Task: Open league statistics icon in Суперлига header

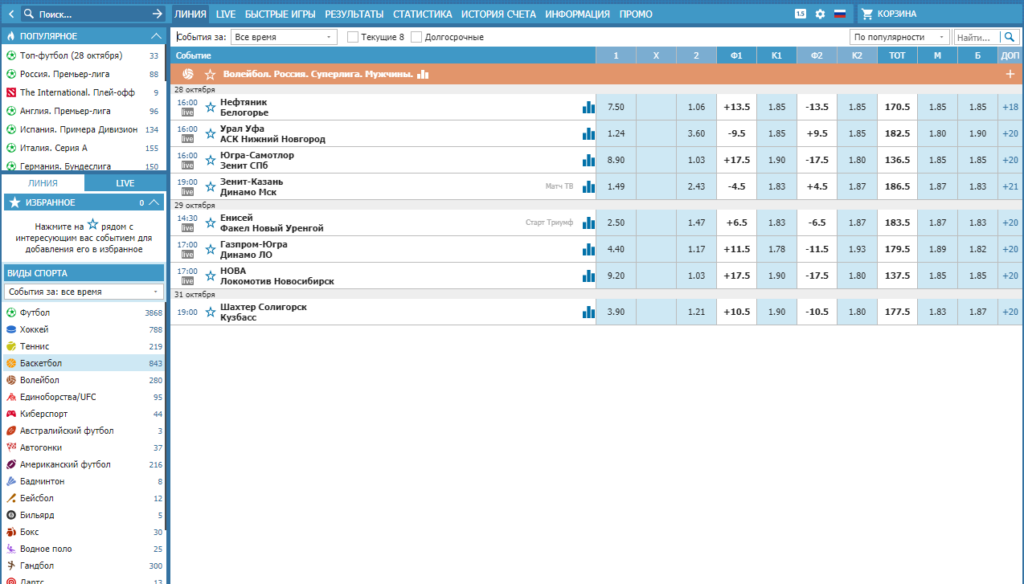Action: (423, 74)
